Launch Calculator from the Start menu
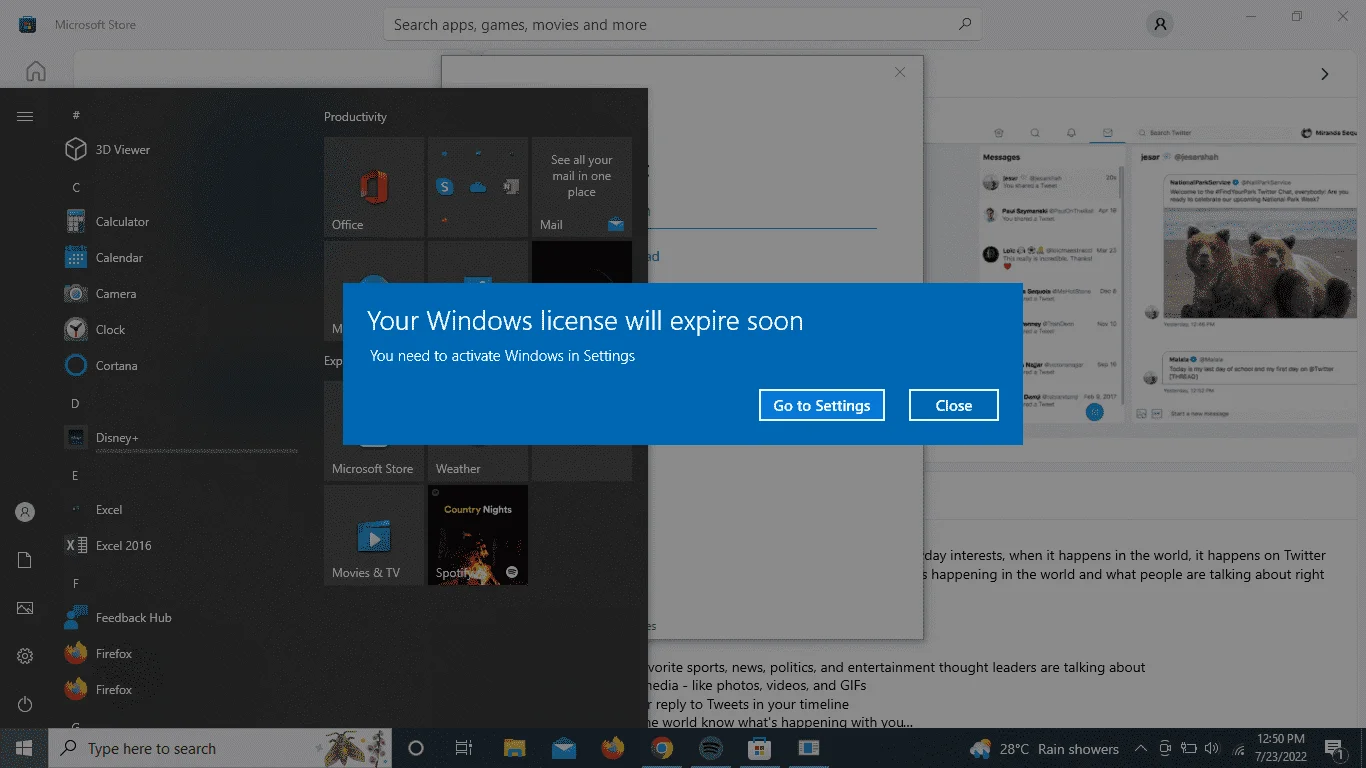This screenshot has height=768, width=1366. coord(180,222)
